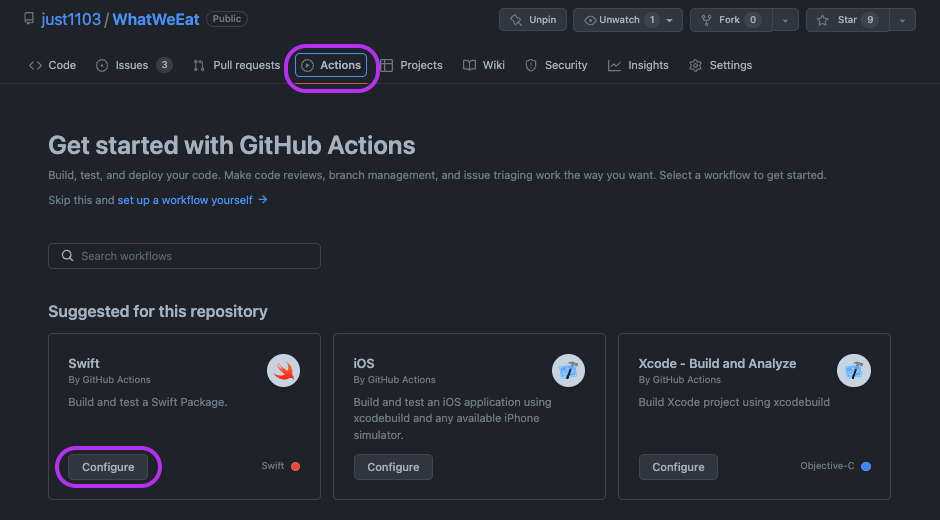The height and width of the screenshot is (520, 940).
Task: Click the Suggested for this repository heading
Action: (x=158, y=311)
